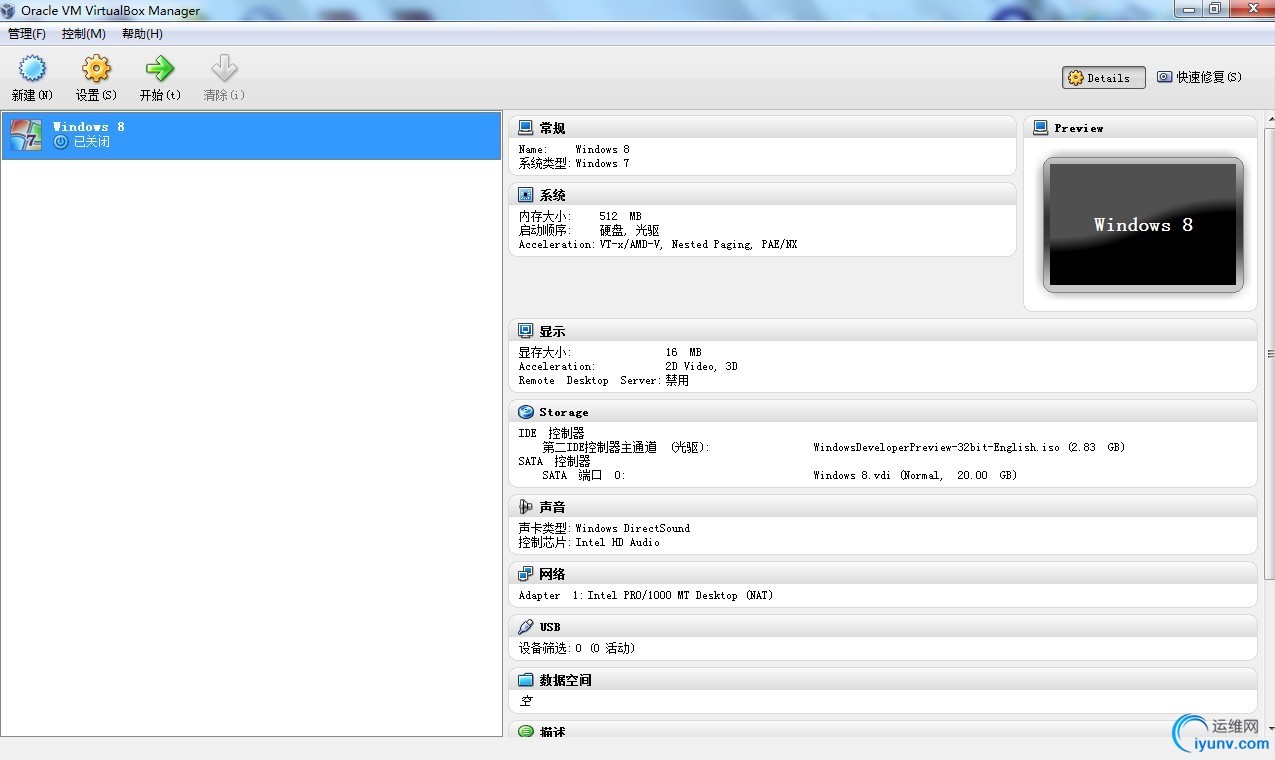Open the 管理(F) menu

[x=27, y=34]
